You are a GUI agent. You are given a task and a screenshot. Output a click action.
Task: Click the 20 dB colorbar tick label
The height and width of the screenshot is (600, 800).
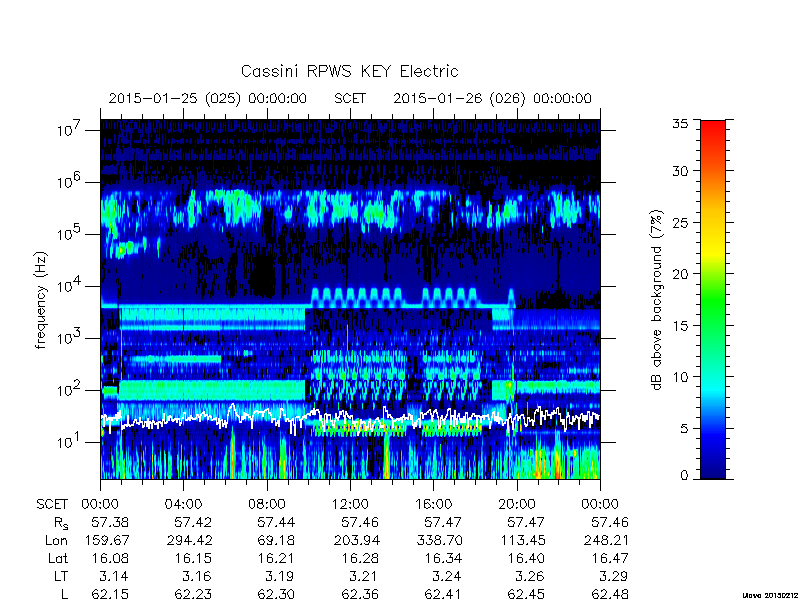coord(680,274)
